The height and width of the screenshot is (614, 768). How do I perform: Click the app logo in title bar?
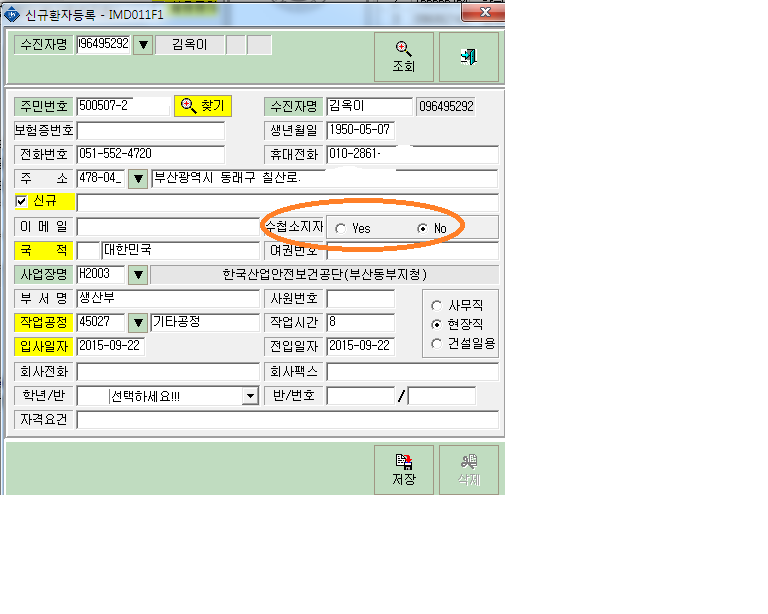(x=12, y=15)
